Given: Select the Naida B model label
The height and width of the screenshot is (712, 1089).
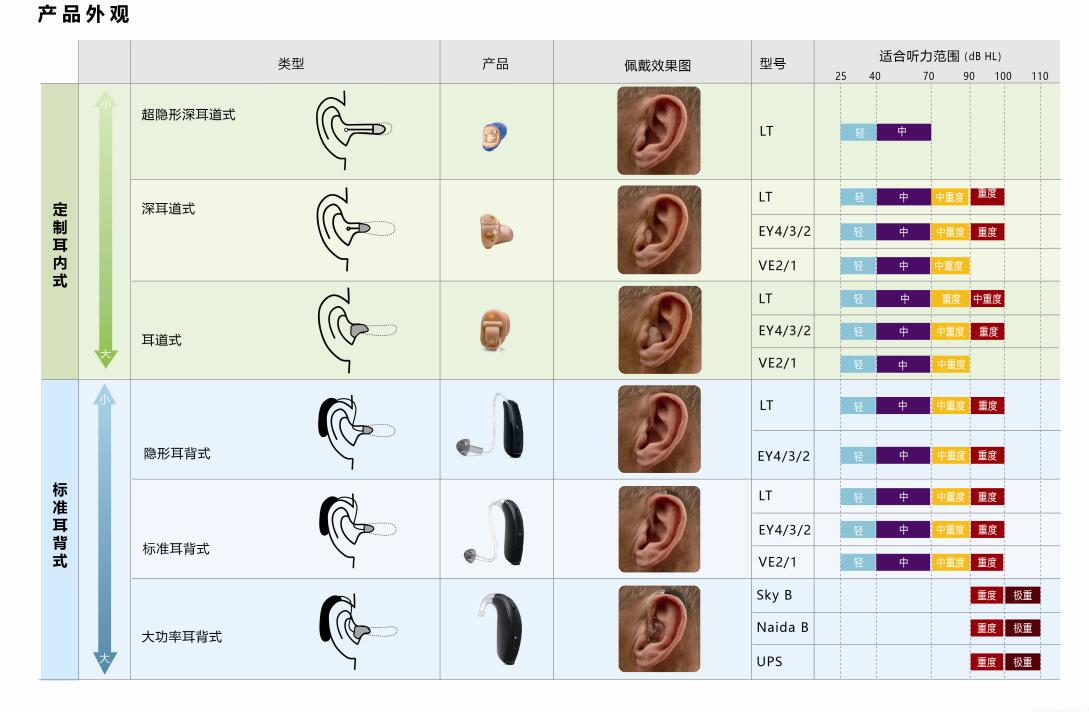Looking at the screenshot, I should coord(782,628).
